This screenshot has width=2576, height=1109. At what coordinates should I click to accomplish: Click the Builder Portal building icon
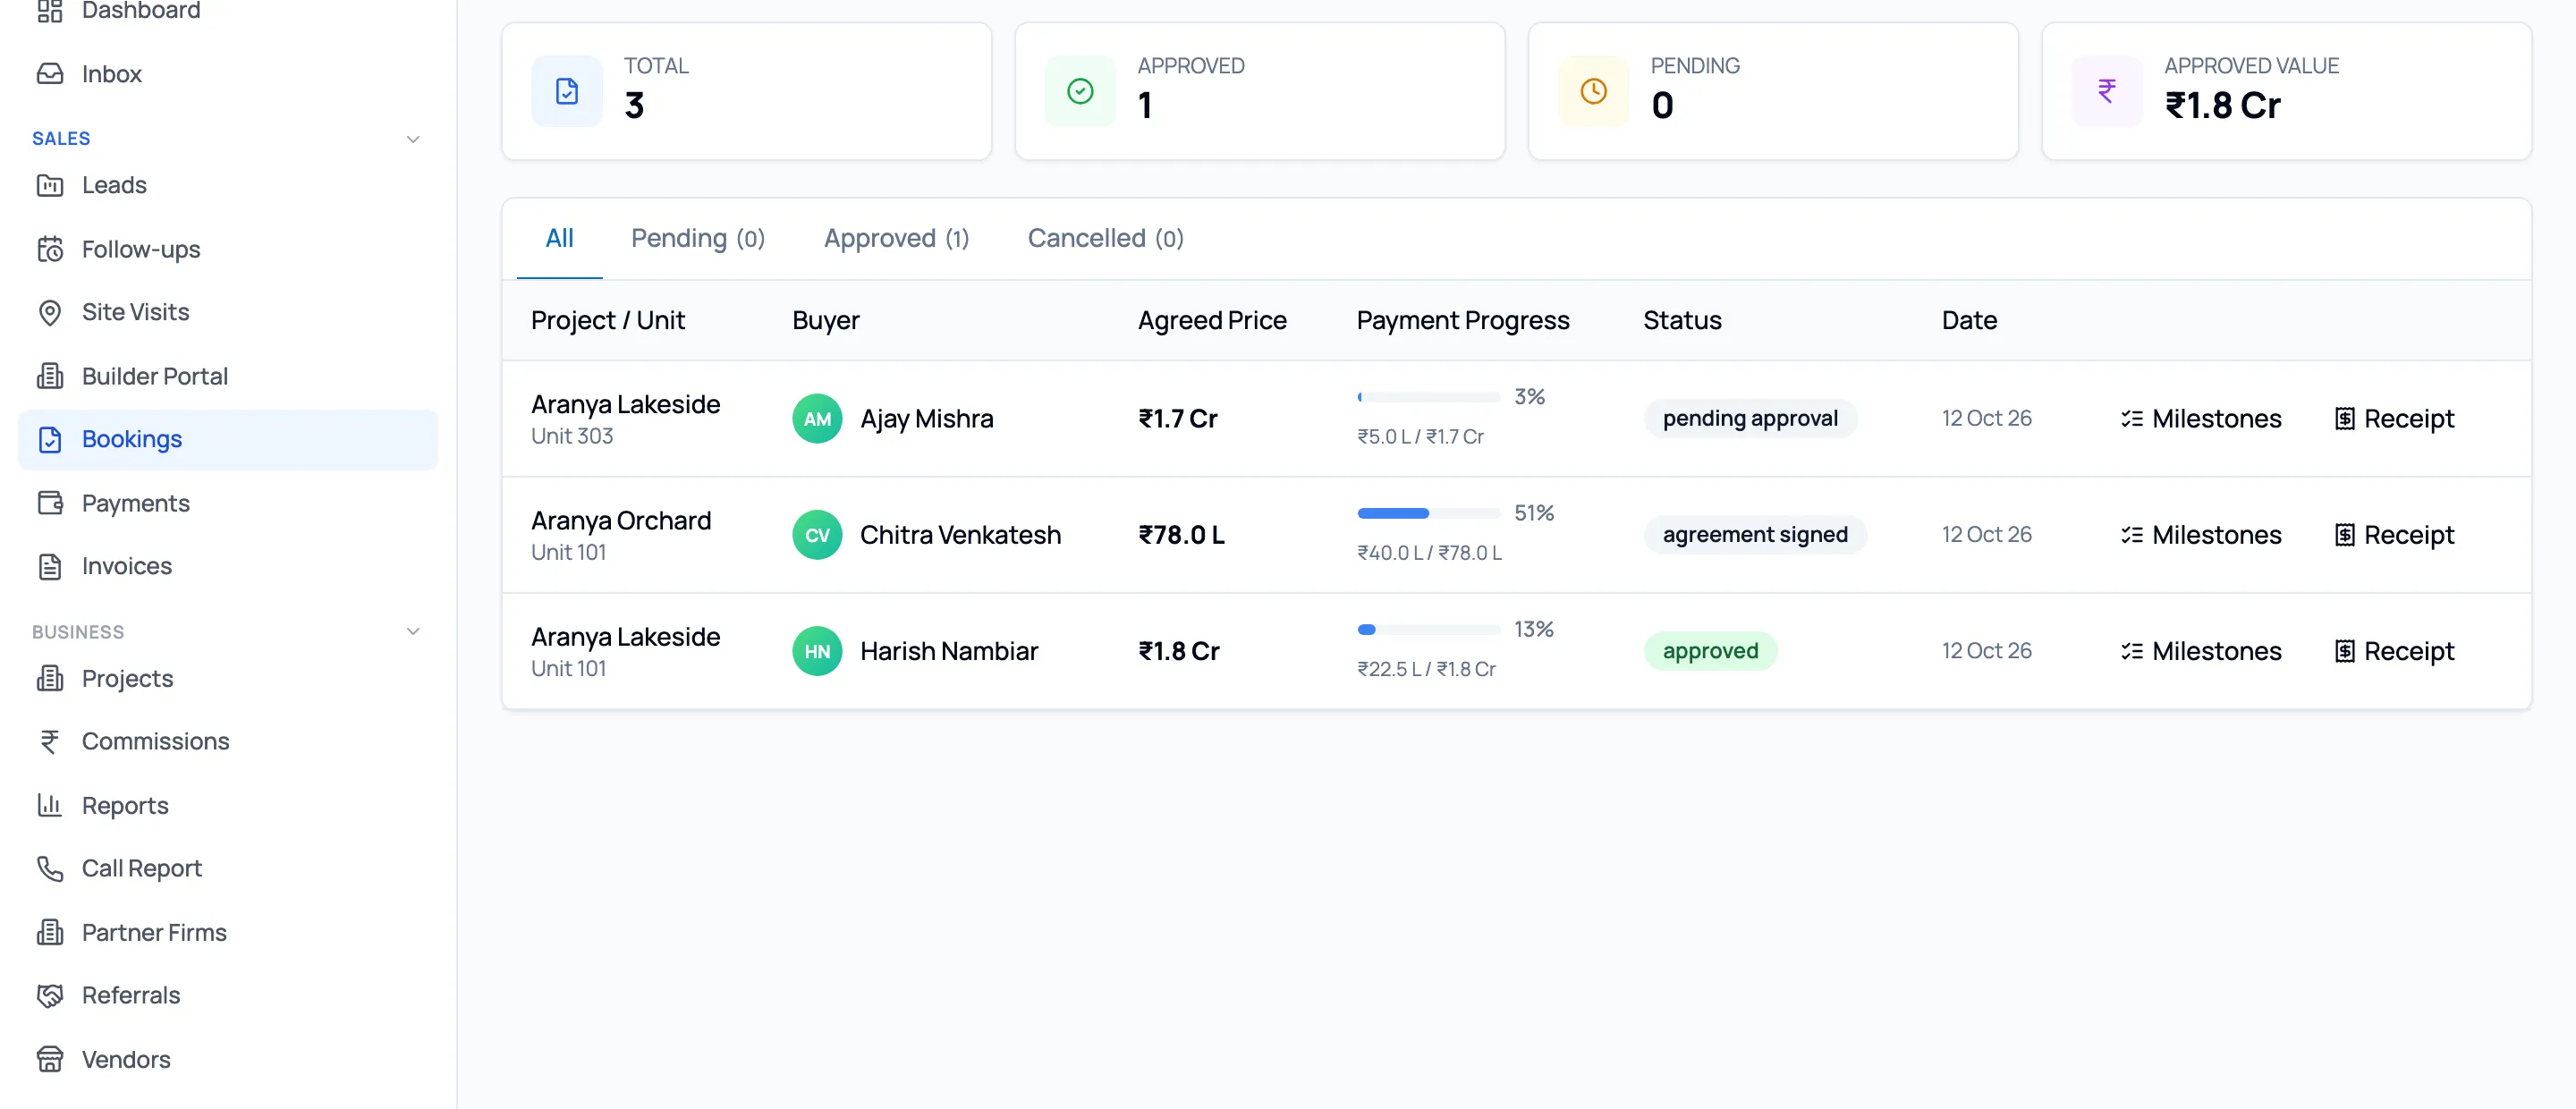[x=50, y=376]
